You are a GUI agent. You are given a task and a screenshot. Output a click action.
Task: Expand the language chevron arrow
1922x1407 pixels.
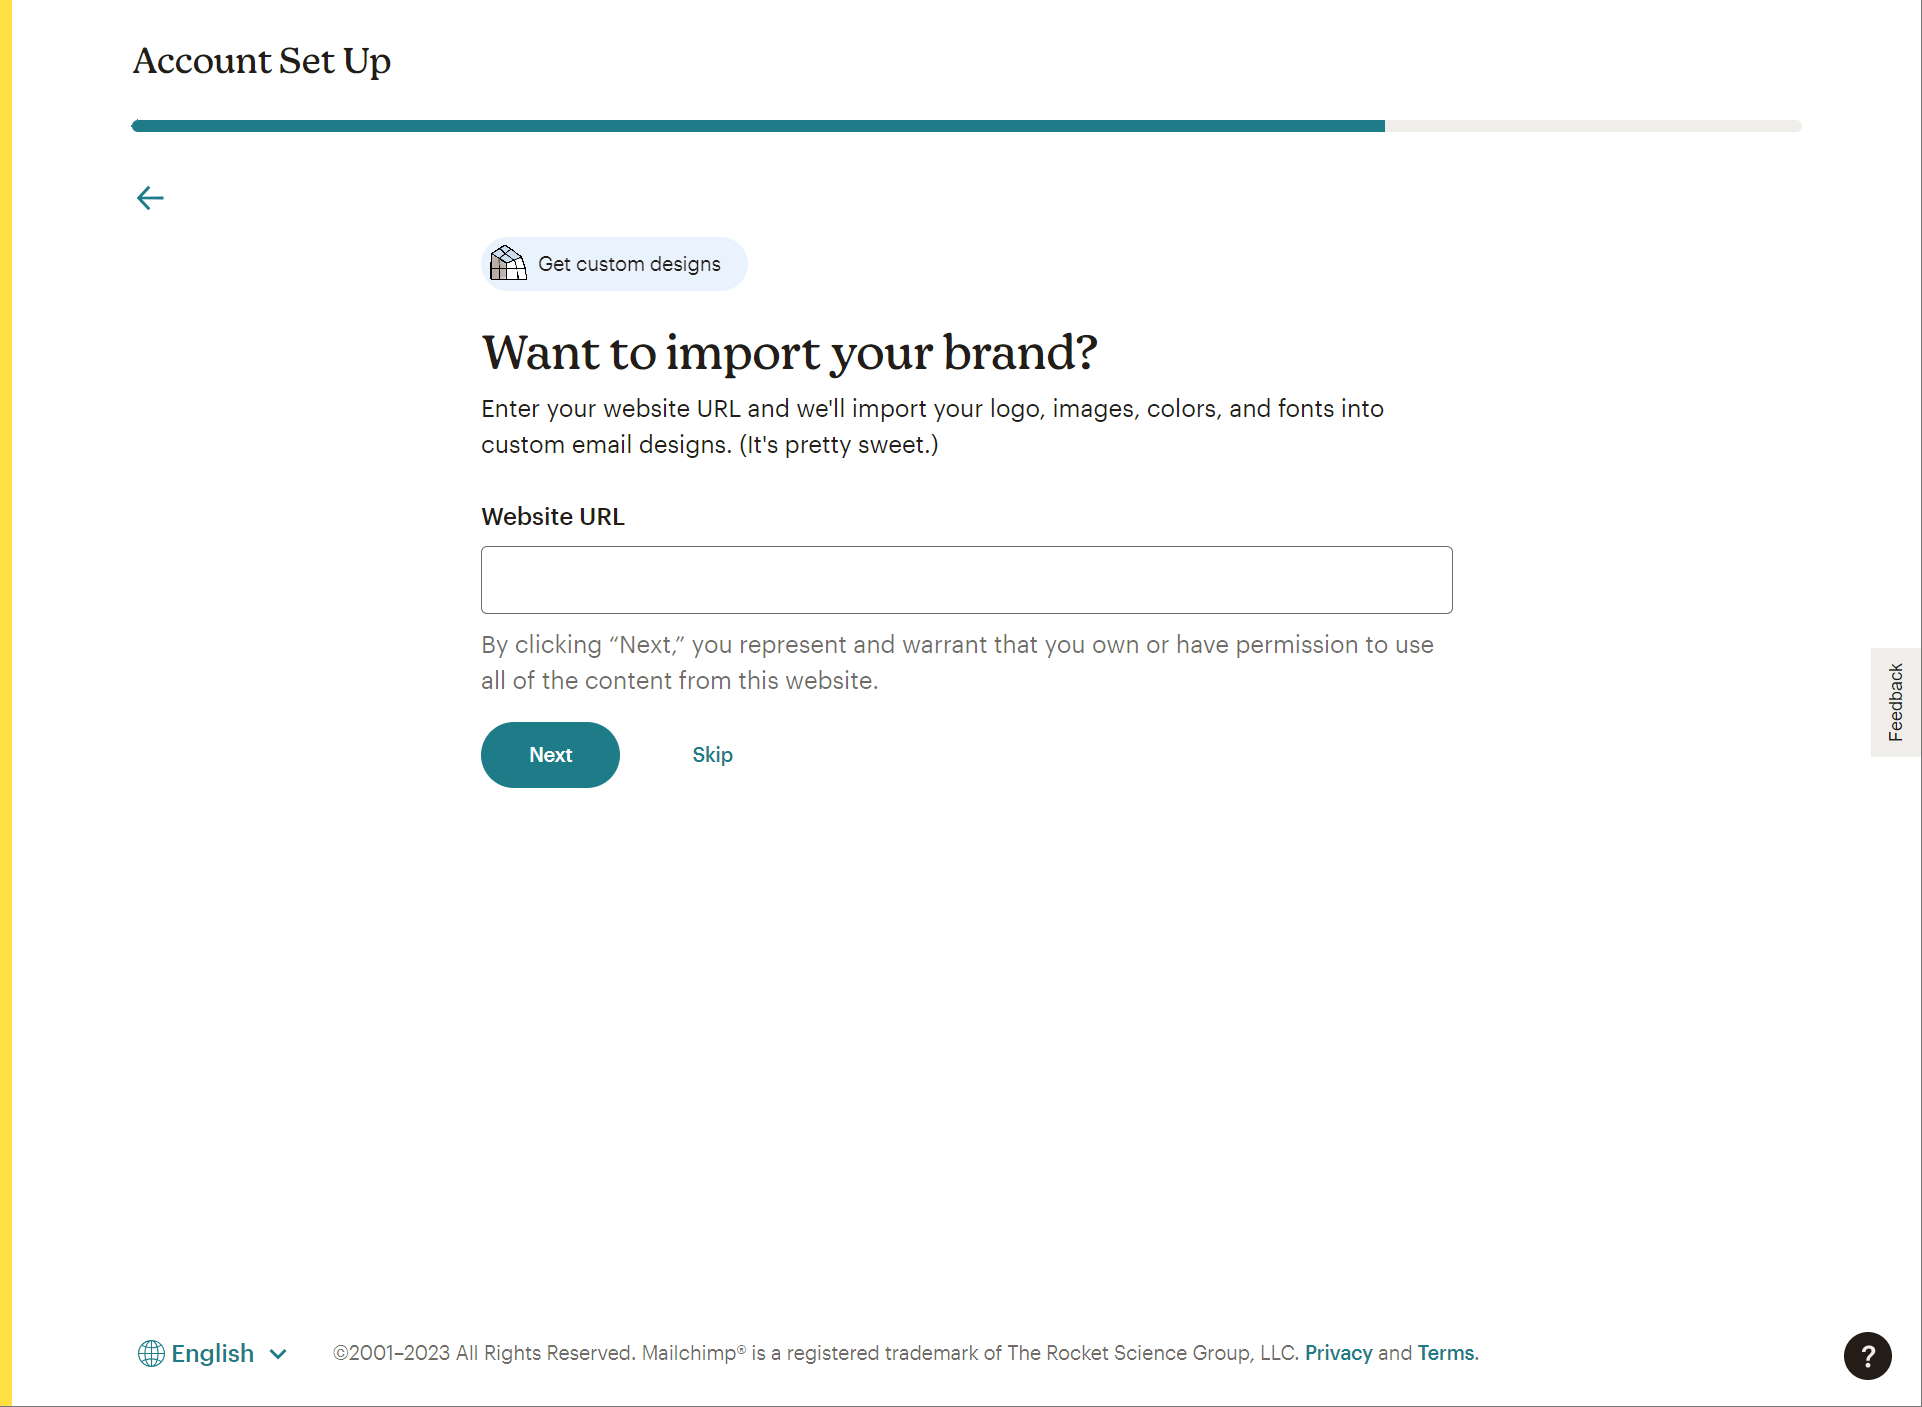tap(278, 1354)
